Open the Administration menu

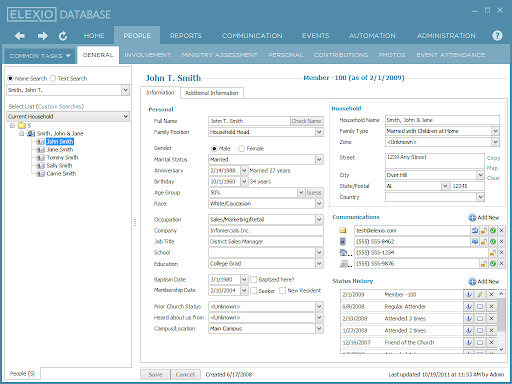pos(446,35)
